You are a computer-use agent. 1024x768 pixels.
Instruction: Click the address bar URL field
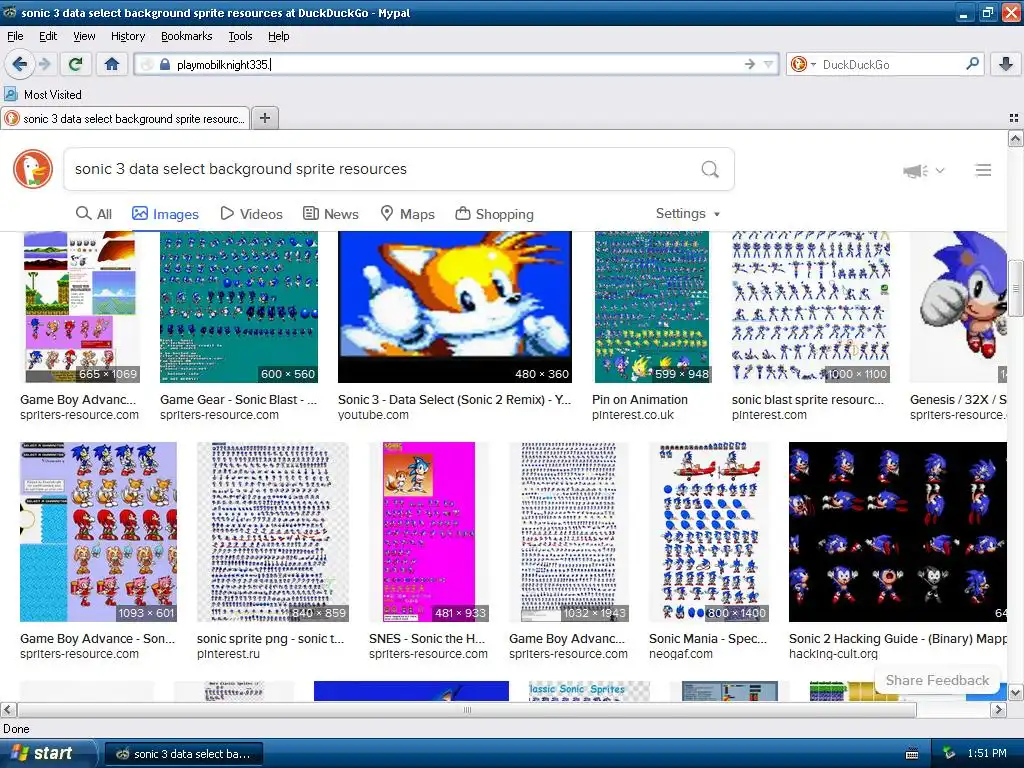point(457,65)
